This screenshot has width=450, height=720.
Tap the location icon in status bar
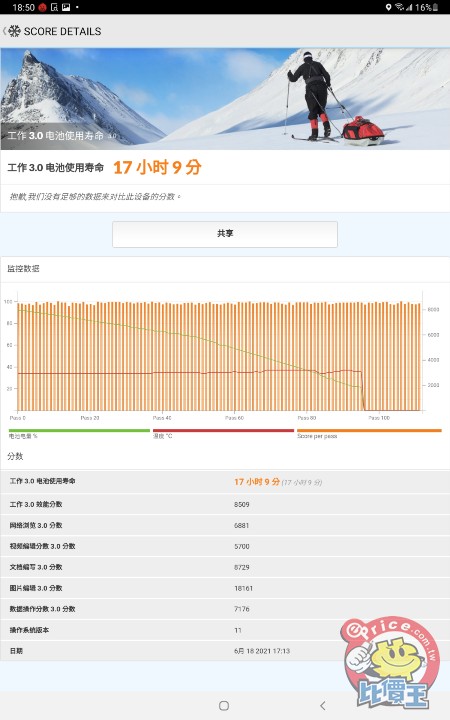click(x=388, y=7)
